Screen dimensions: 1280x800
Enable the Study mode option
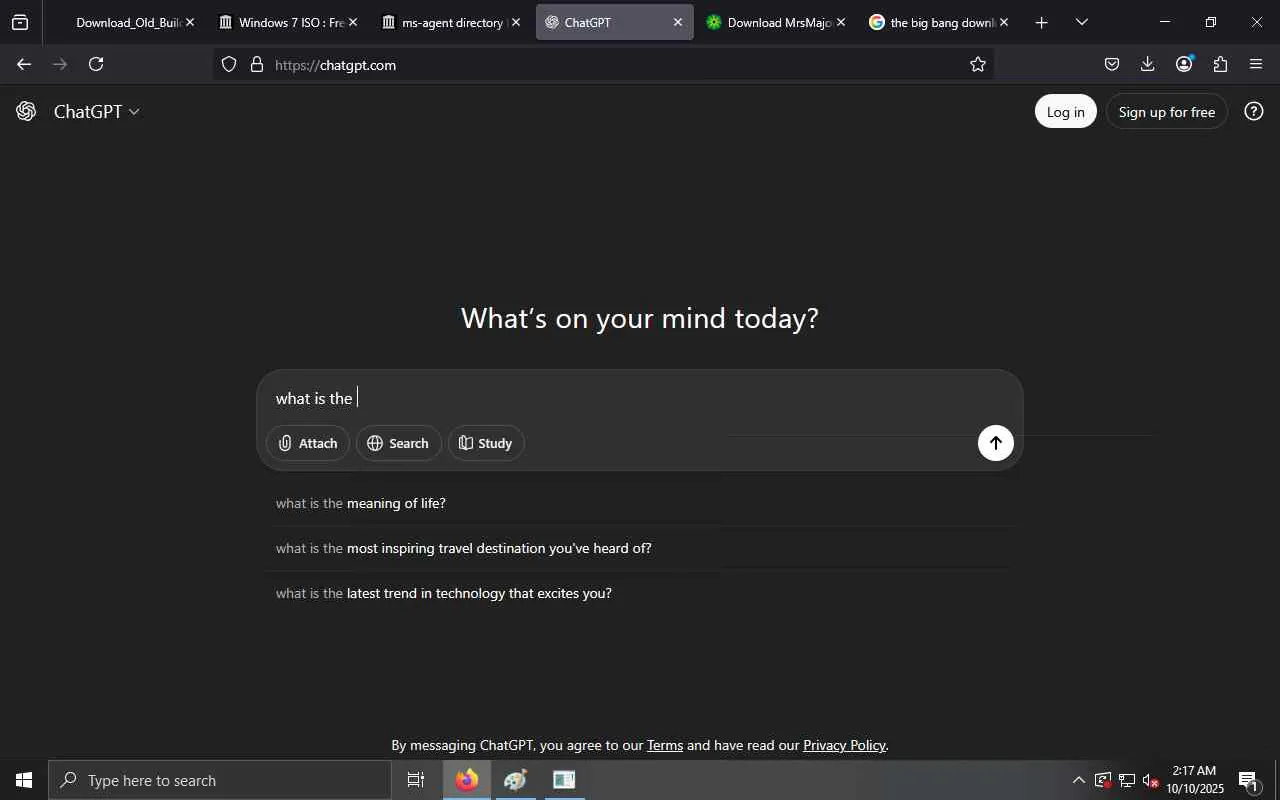(486, 443)
